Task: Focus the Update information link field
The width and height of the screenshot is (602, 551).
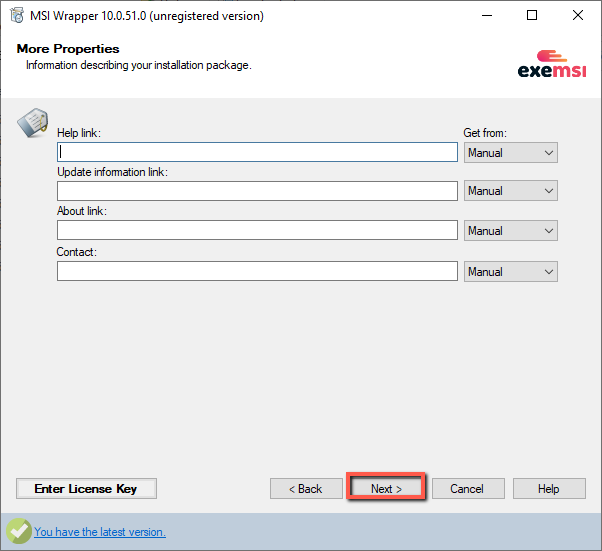Action: 257,191
